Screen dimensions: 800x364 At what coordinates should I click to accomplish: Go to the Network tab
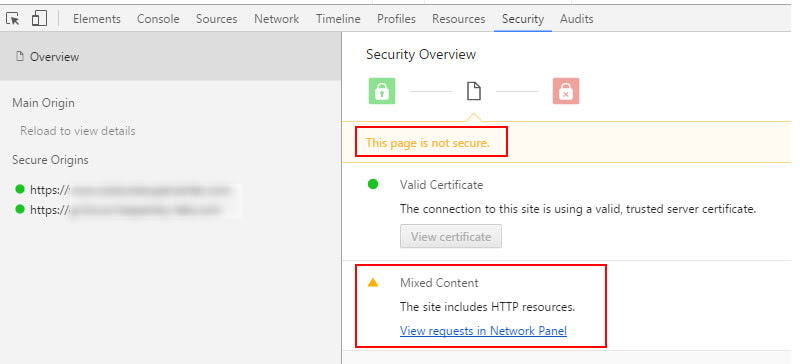point(277,19)
